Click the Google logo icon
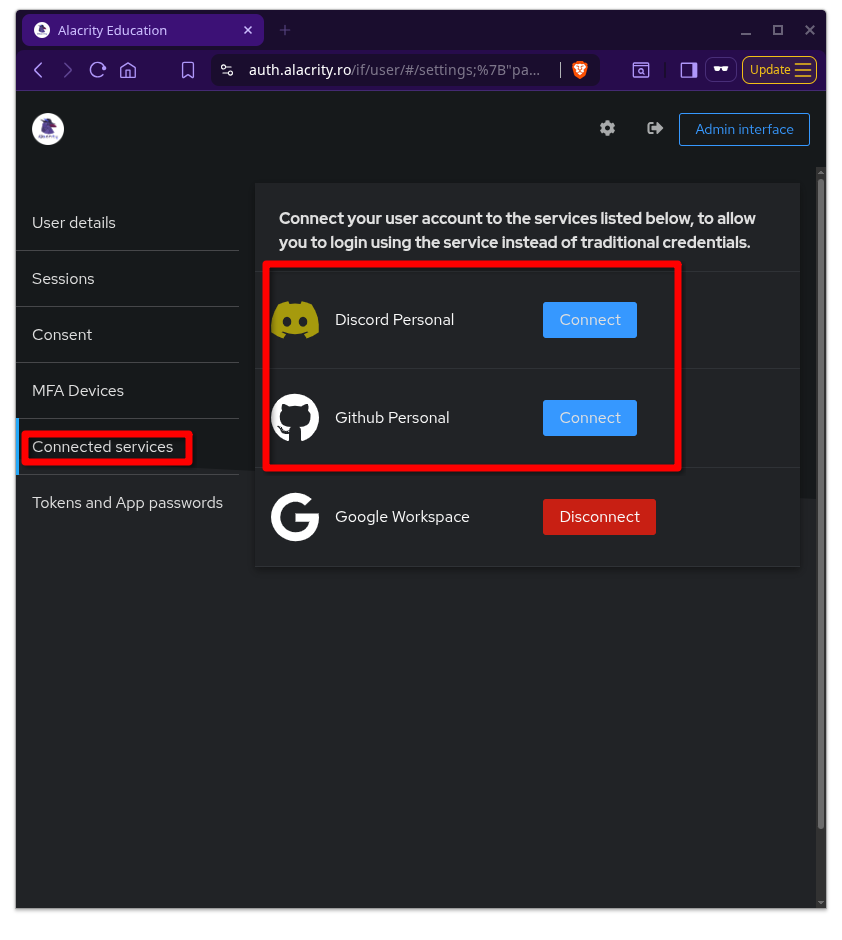Image resolution: width=842 pixels, height=940 pixels. [295, 517]
